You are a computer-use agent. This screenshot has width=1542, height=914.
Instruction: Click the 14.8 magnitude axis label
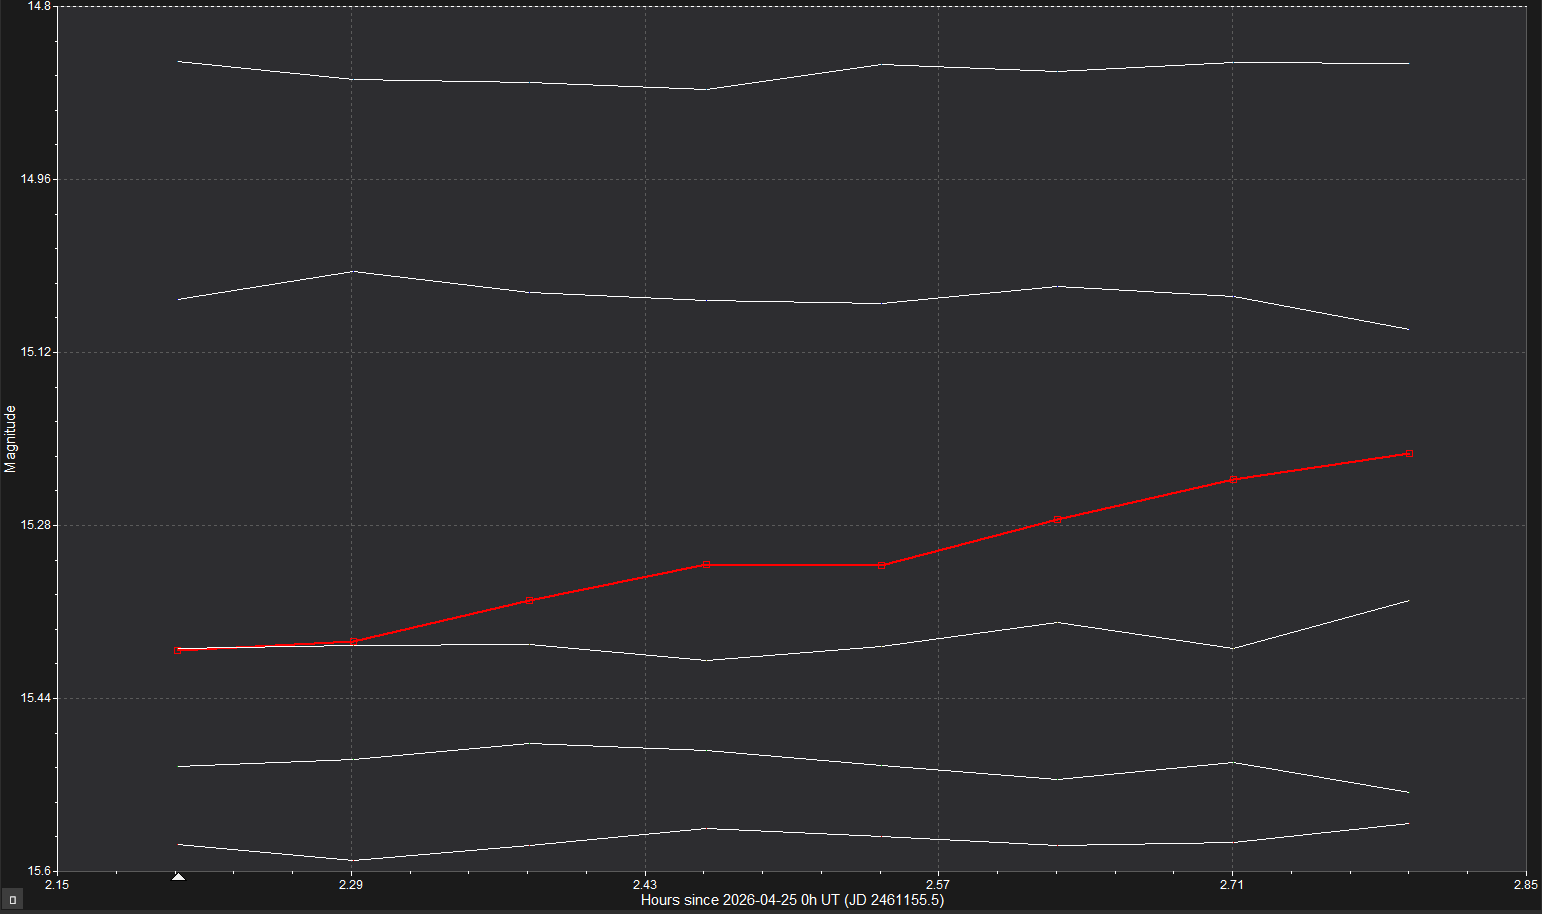coord(37,7)
